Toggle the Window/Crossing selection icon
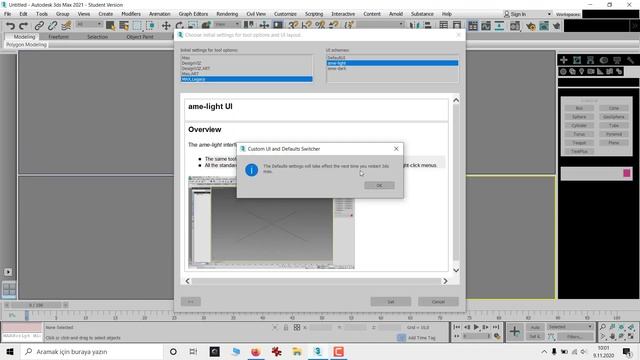This screenshot has width=640, height=360. 151,26
